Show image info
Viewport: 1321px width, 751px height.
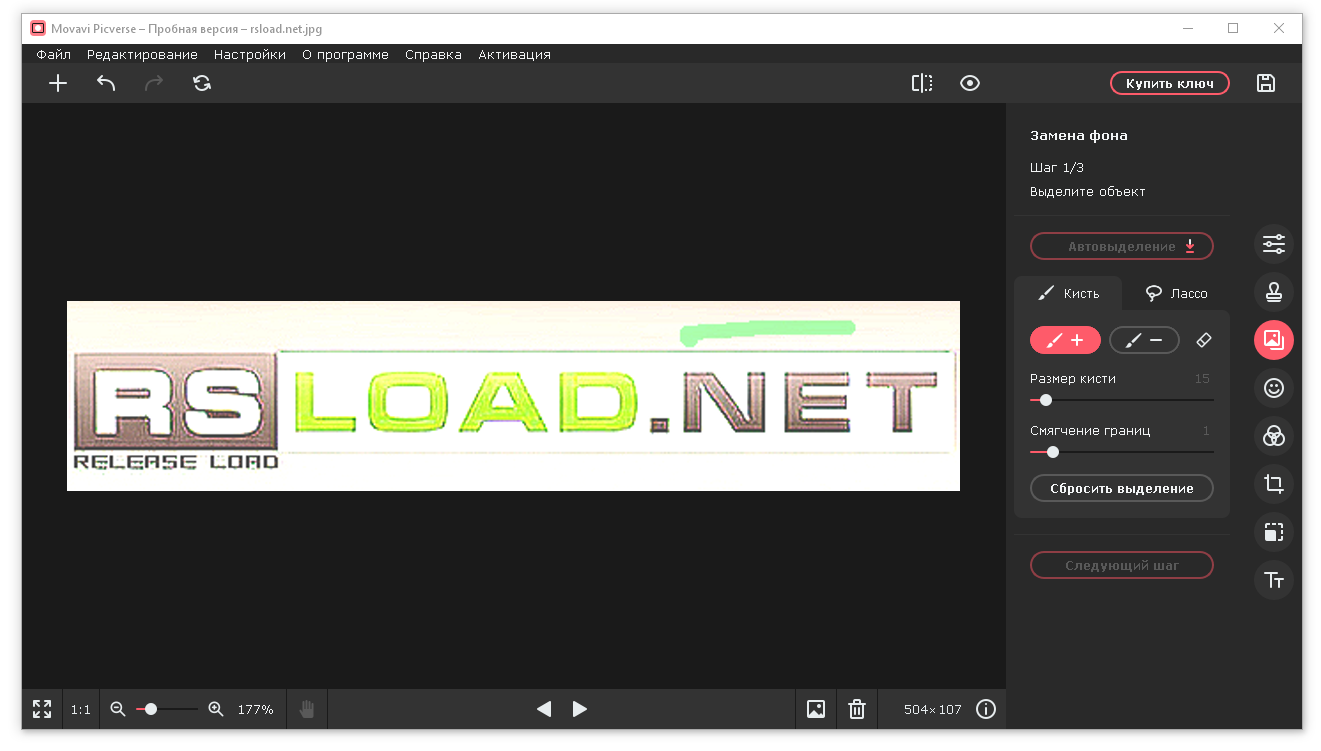pos(986,709)
